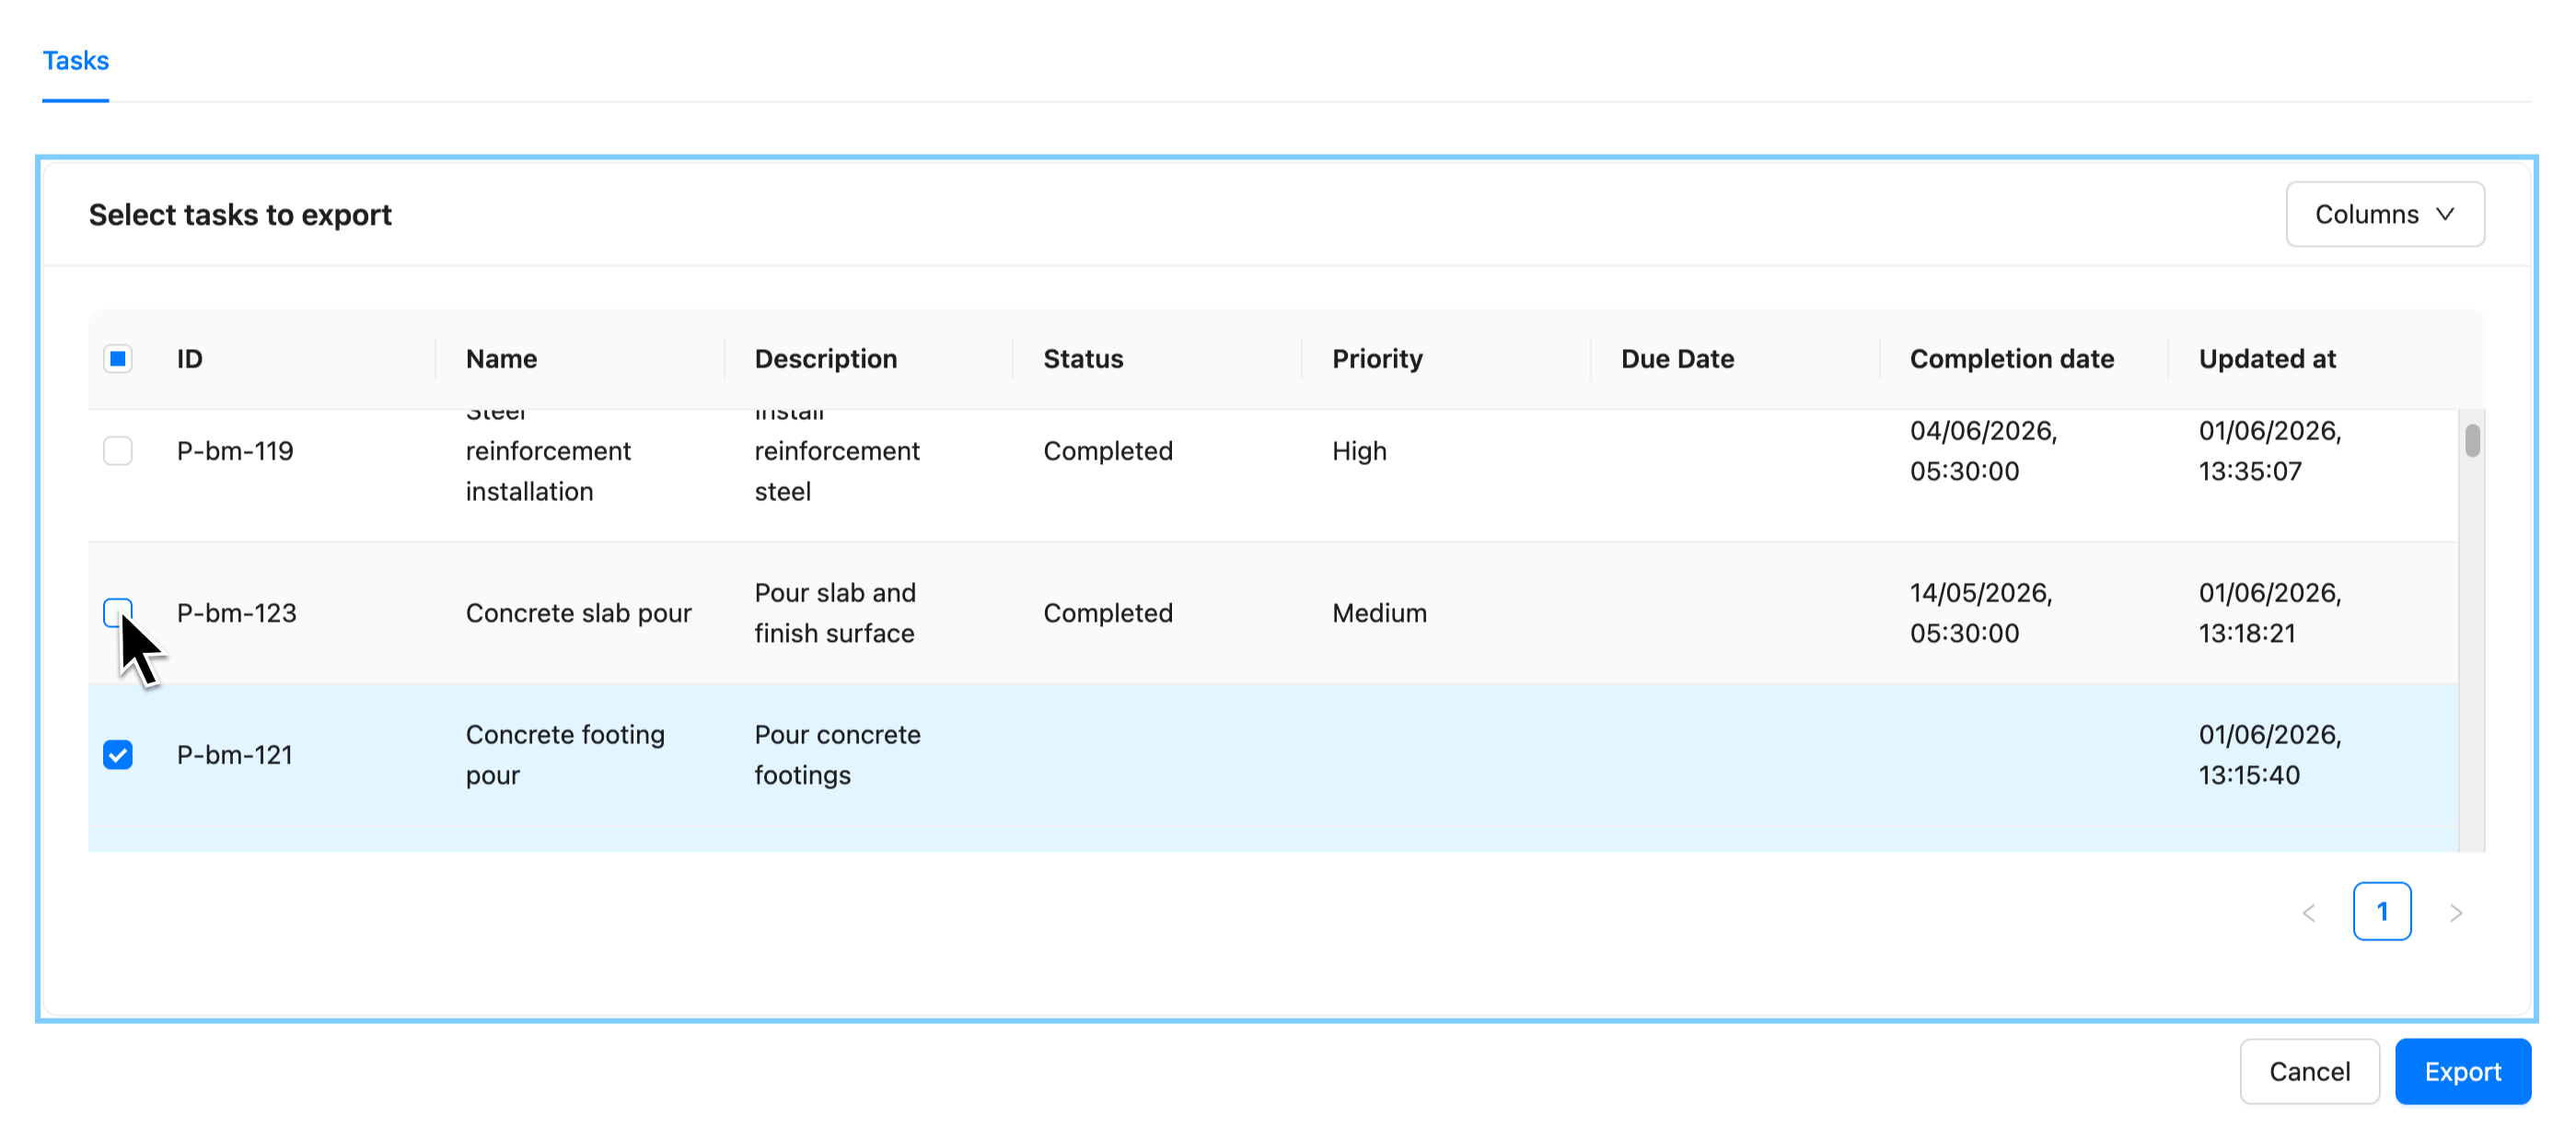Image resolution: width=2576 pixels, height=1130 pixels.
Task: Open the Tasks tab
Action: tap(75, 61)
